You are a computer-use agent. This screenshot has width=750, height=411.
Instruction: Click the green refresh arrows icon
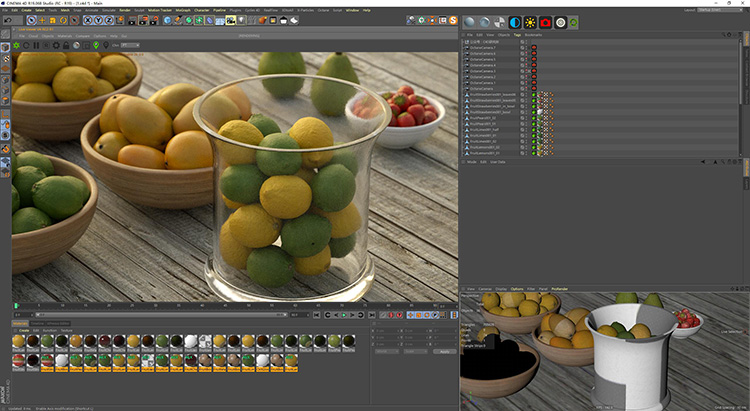[x=573, y=22]
